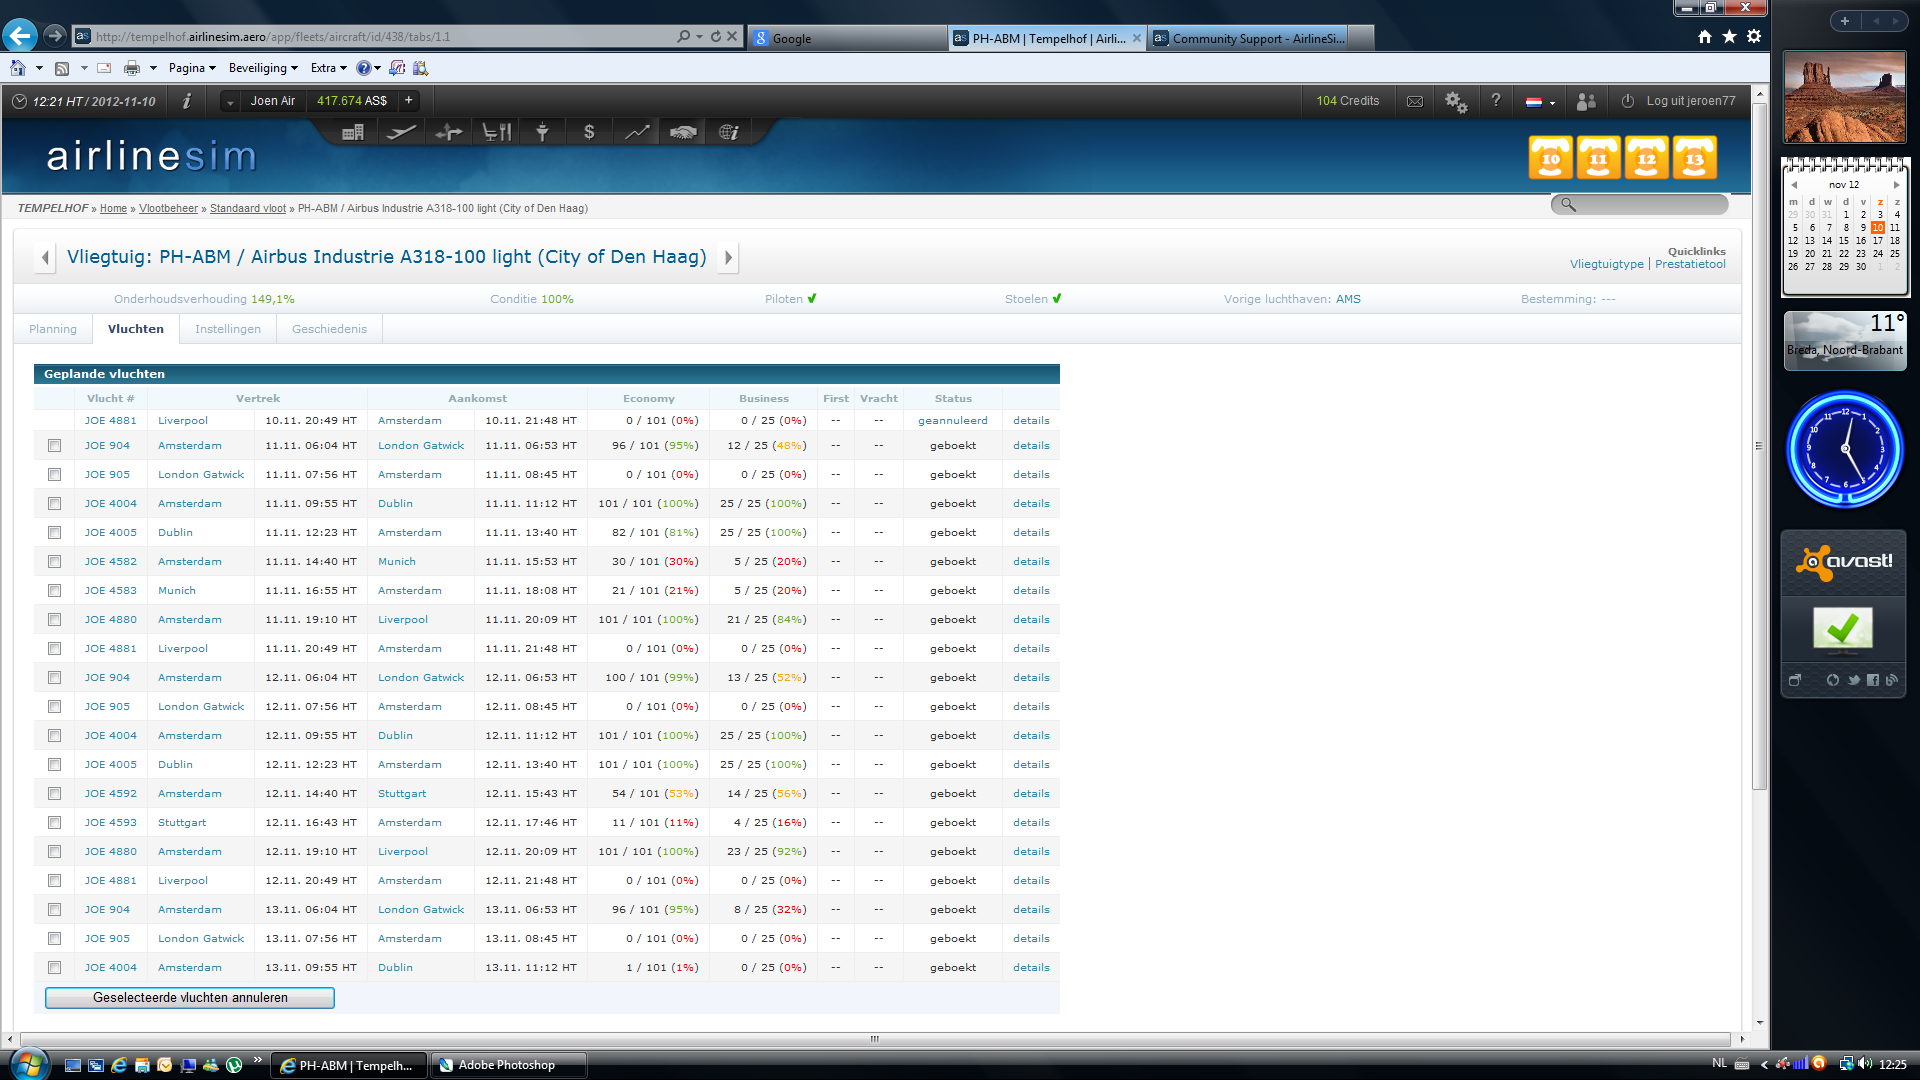1920x1080 pixels.
Task: Open the dollar sign finances icon
Action: click(589, 132)
